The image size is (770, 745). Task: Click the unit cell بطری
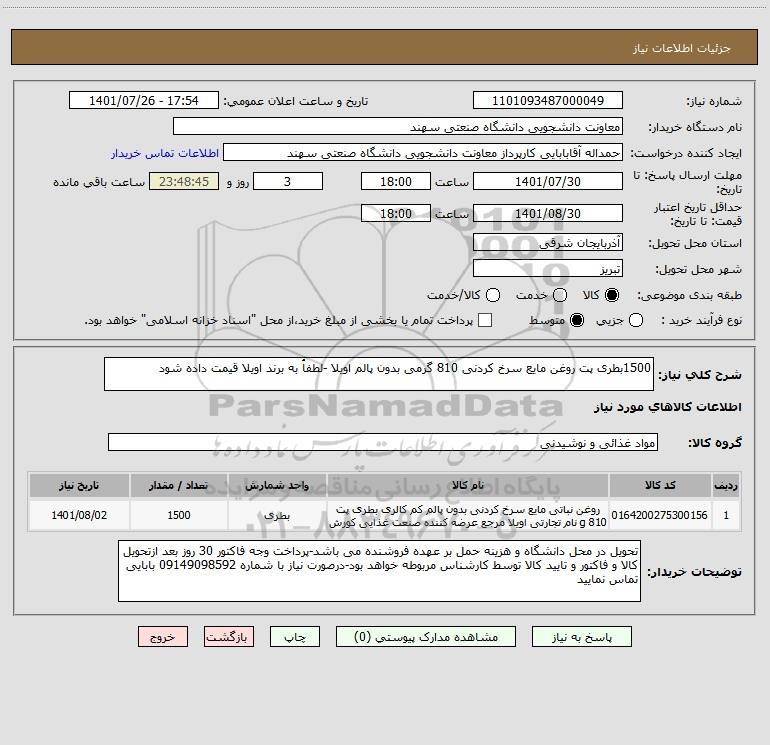click(277, 515)
